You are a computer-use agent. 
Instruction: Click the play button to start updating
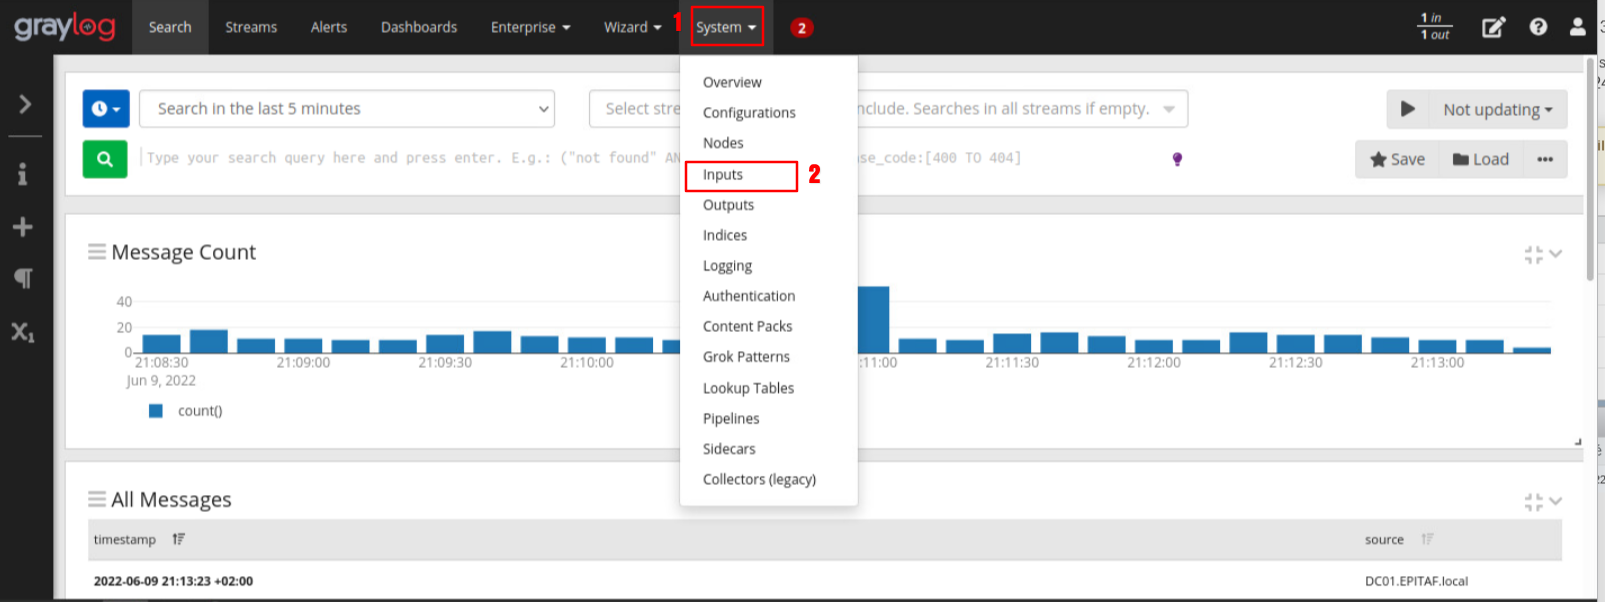tap(1408, 109)
